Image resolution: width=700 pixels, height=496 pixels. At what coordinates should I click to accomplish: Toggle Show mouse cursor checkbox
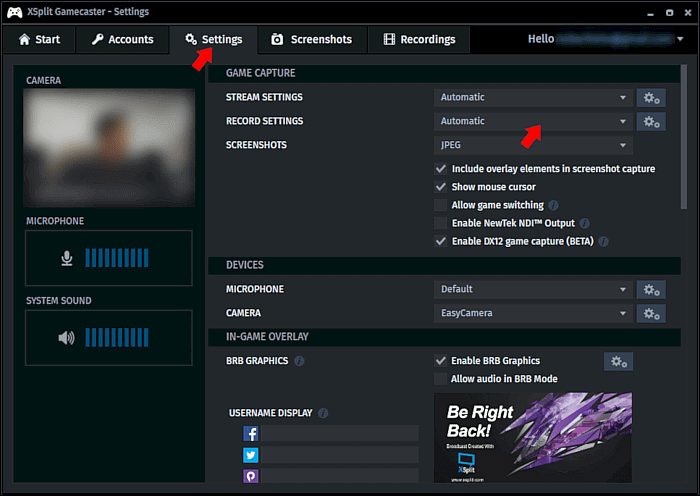441,187
